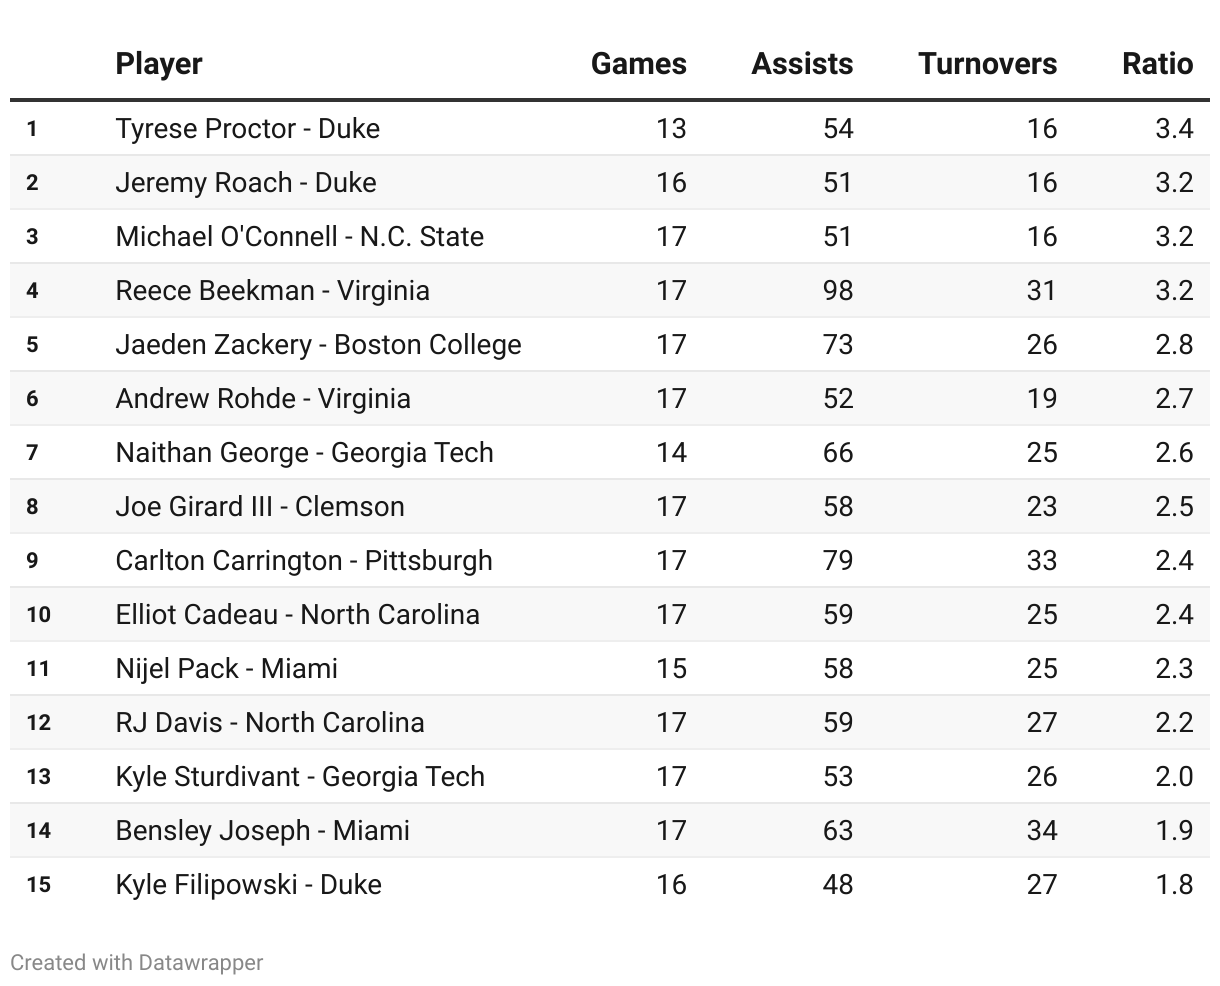Select Michael O'Connell - N.C. State row
This screenshot has width=1220, height=986.
[299, 237]
